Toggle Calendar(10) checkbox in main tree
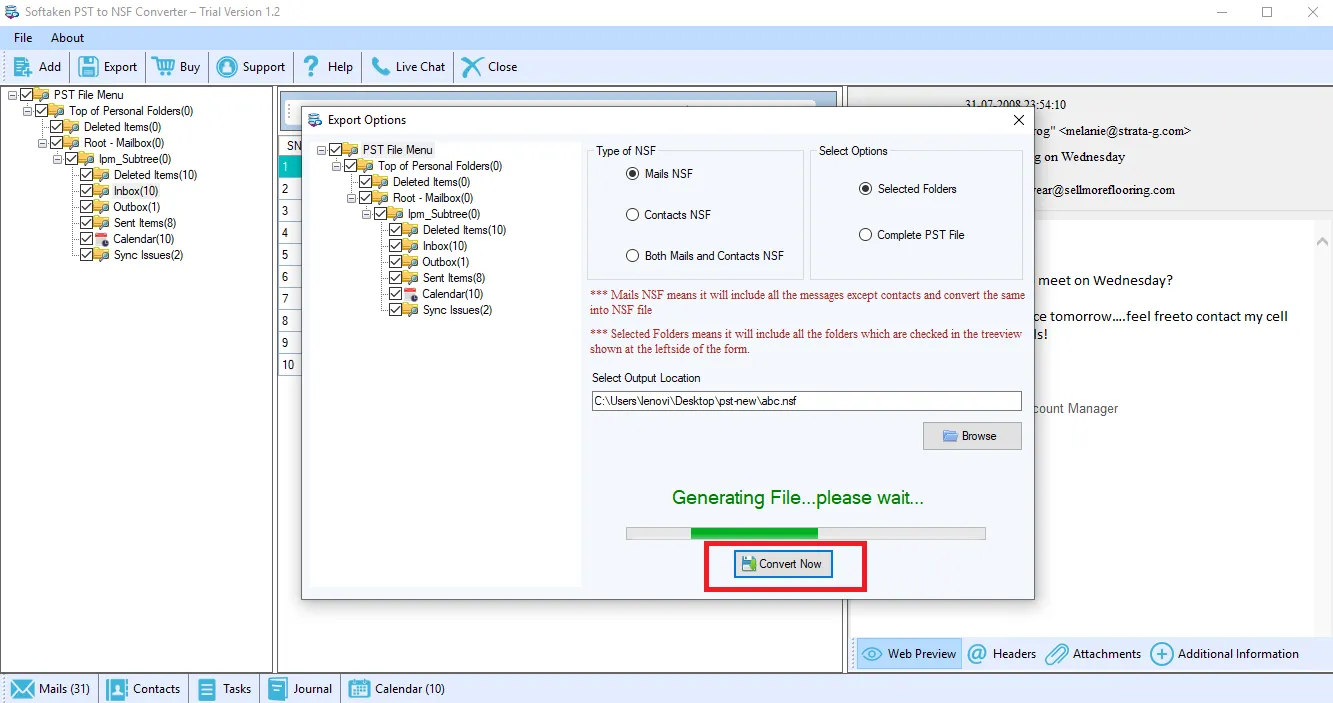This screenshot has height=703, width=1333. (x=86, y=239)
